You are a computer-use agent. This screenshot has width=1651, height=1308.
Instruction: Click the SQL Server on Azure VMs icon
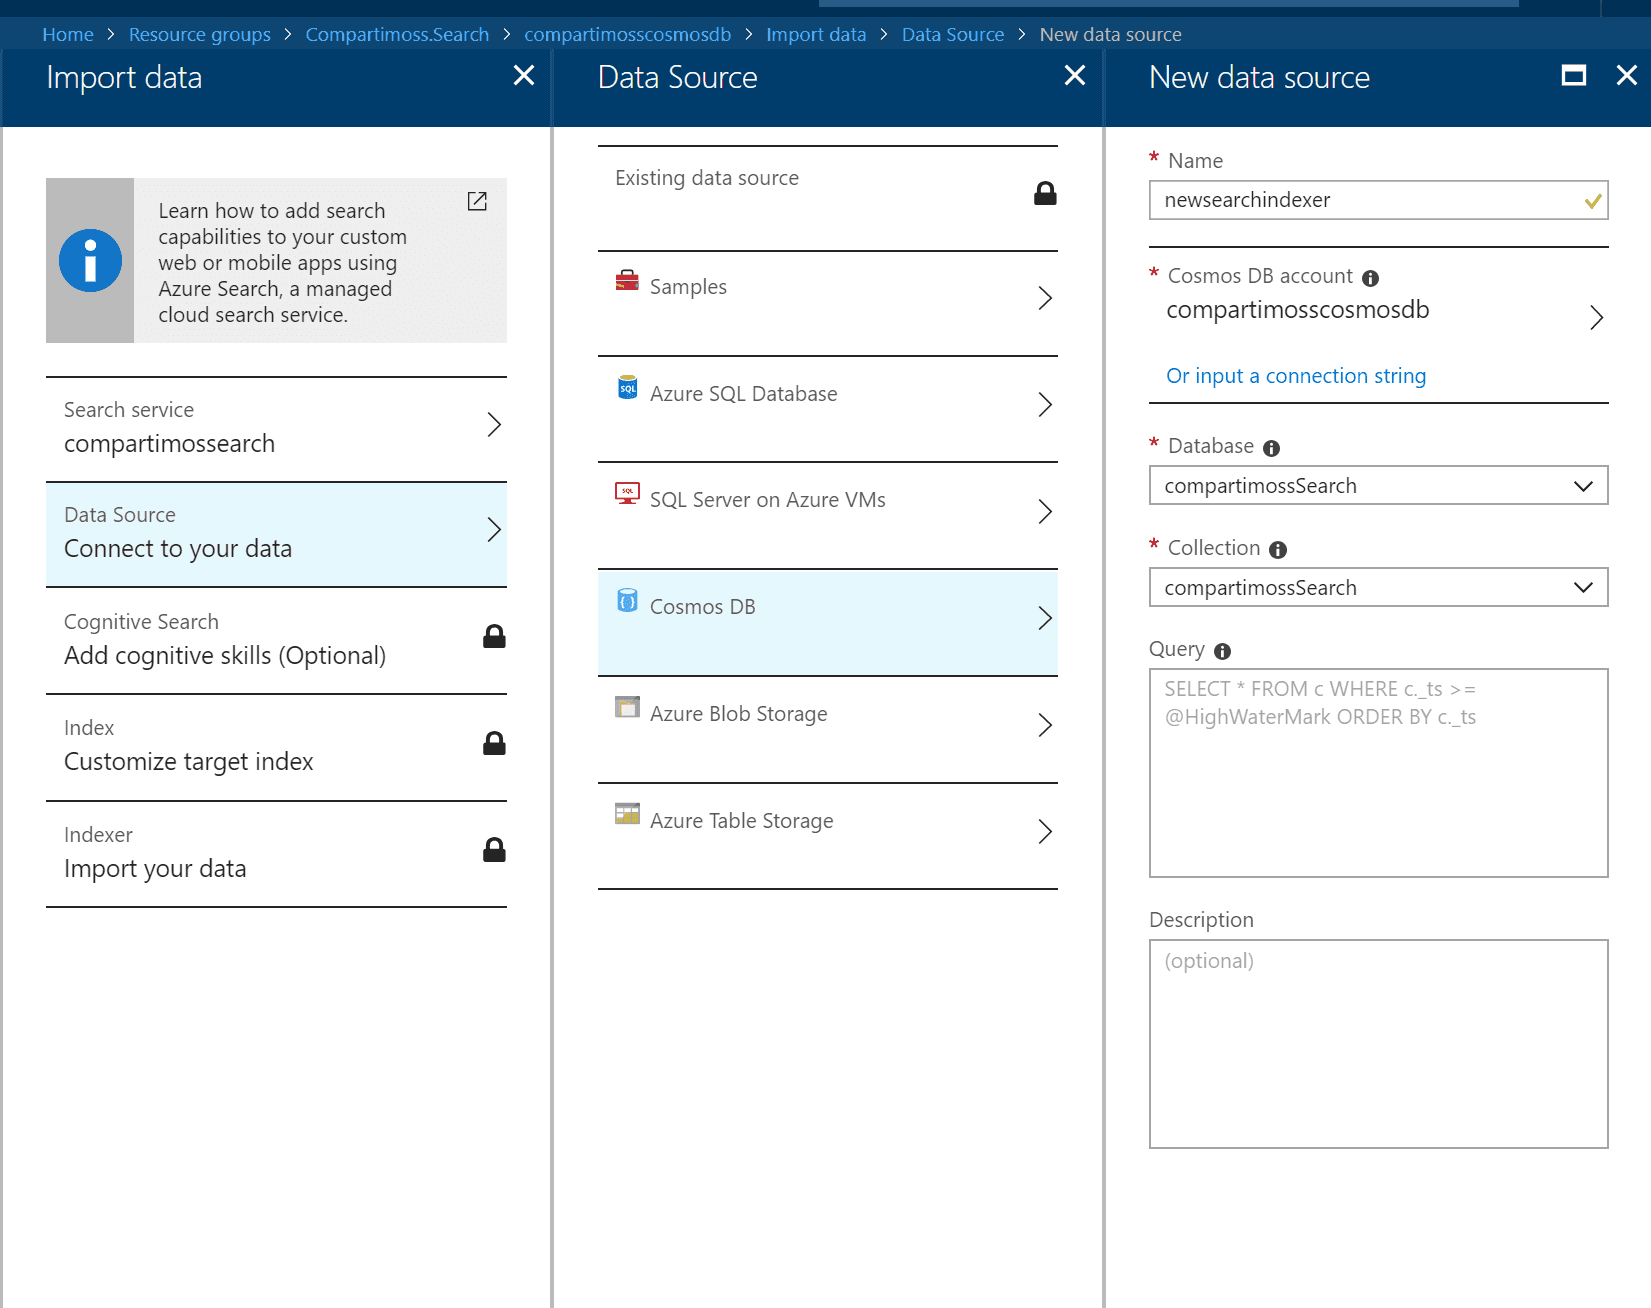(x=627, y=493)
